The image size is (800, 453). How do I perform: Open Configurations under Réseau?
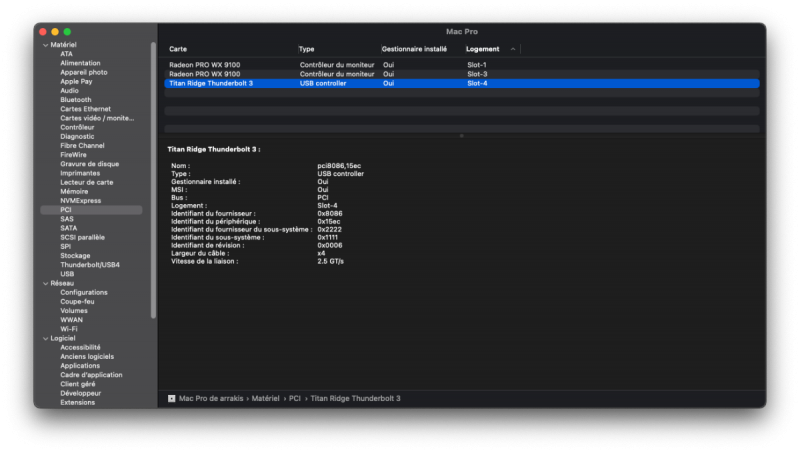click(84, 293)
